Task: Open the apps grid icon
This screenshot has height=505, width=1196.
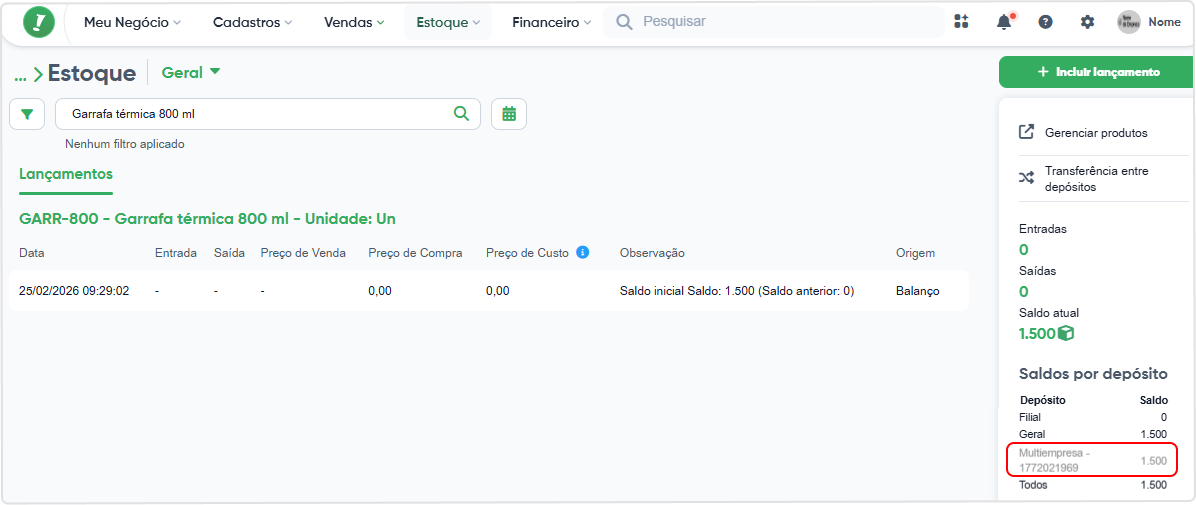Action: (961, 22)
